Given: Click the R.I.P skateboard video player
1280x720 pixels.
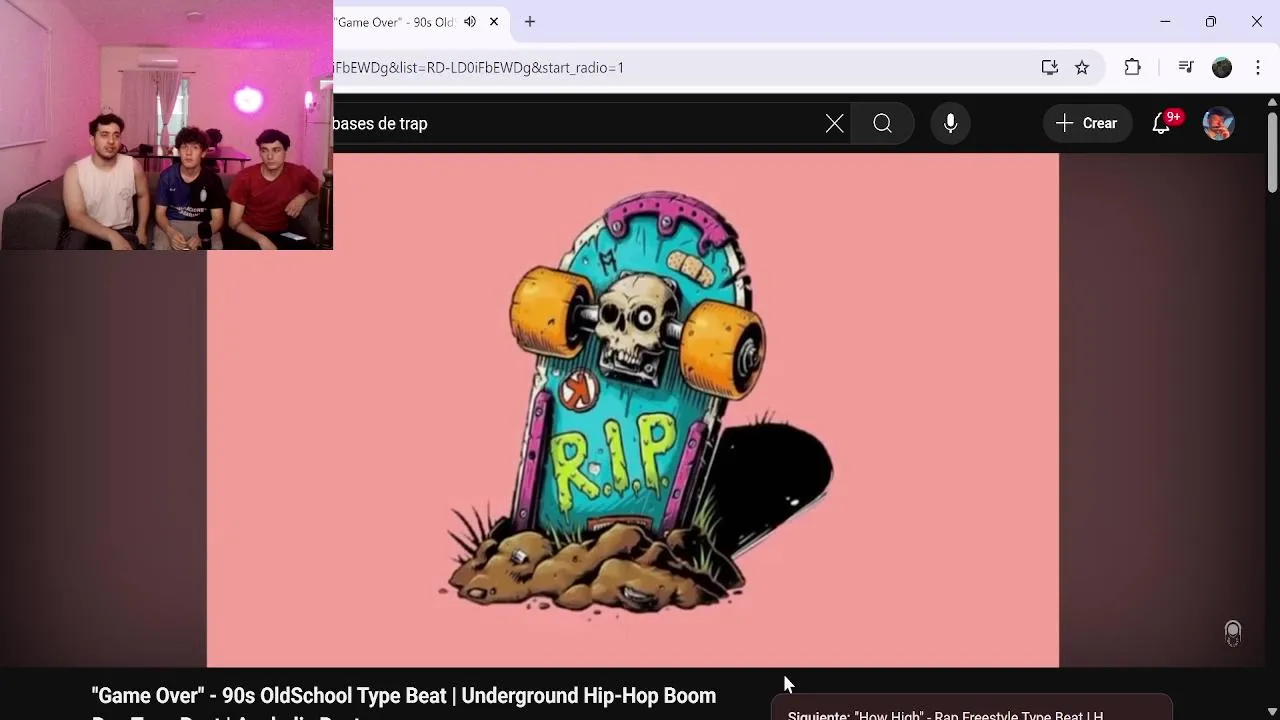Looking at the screenshot, I should click(633, 410).
